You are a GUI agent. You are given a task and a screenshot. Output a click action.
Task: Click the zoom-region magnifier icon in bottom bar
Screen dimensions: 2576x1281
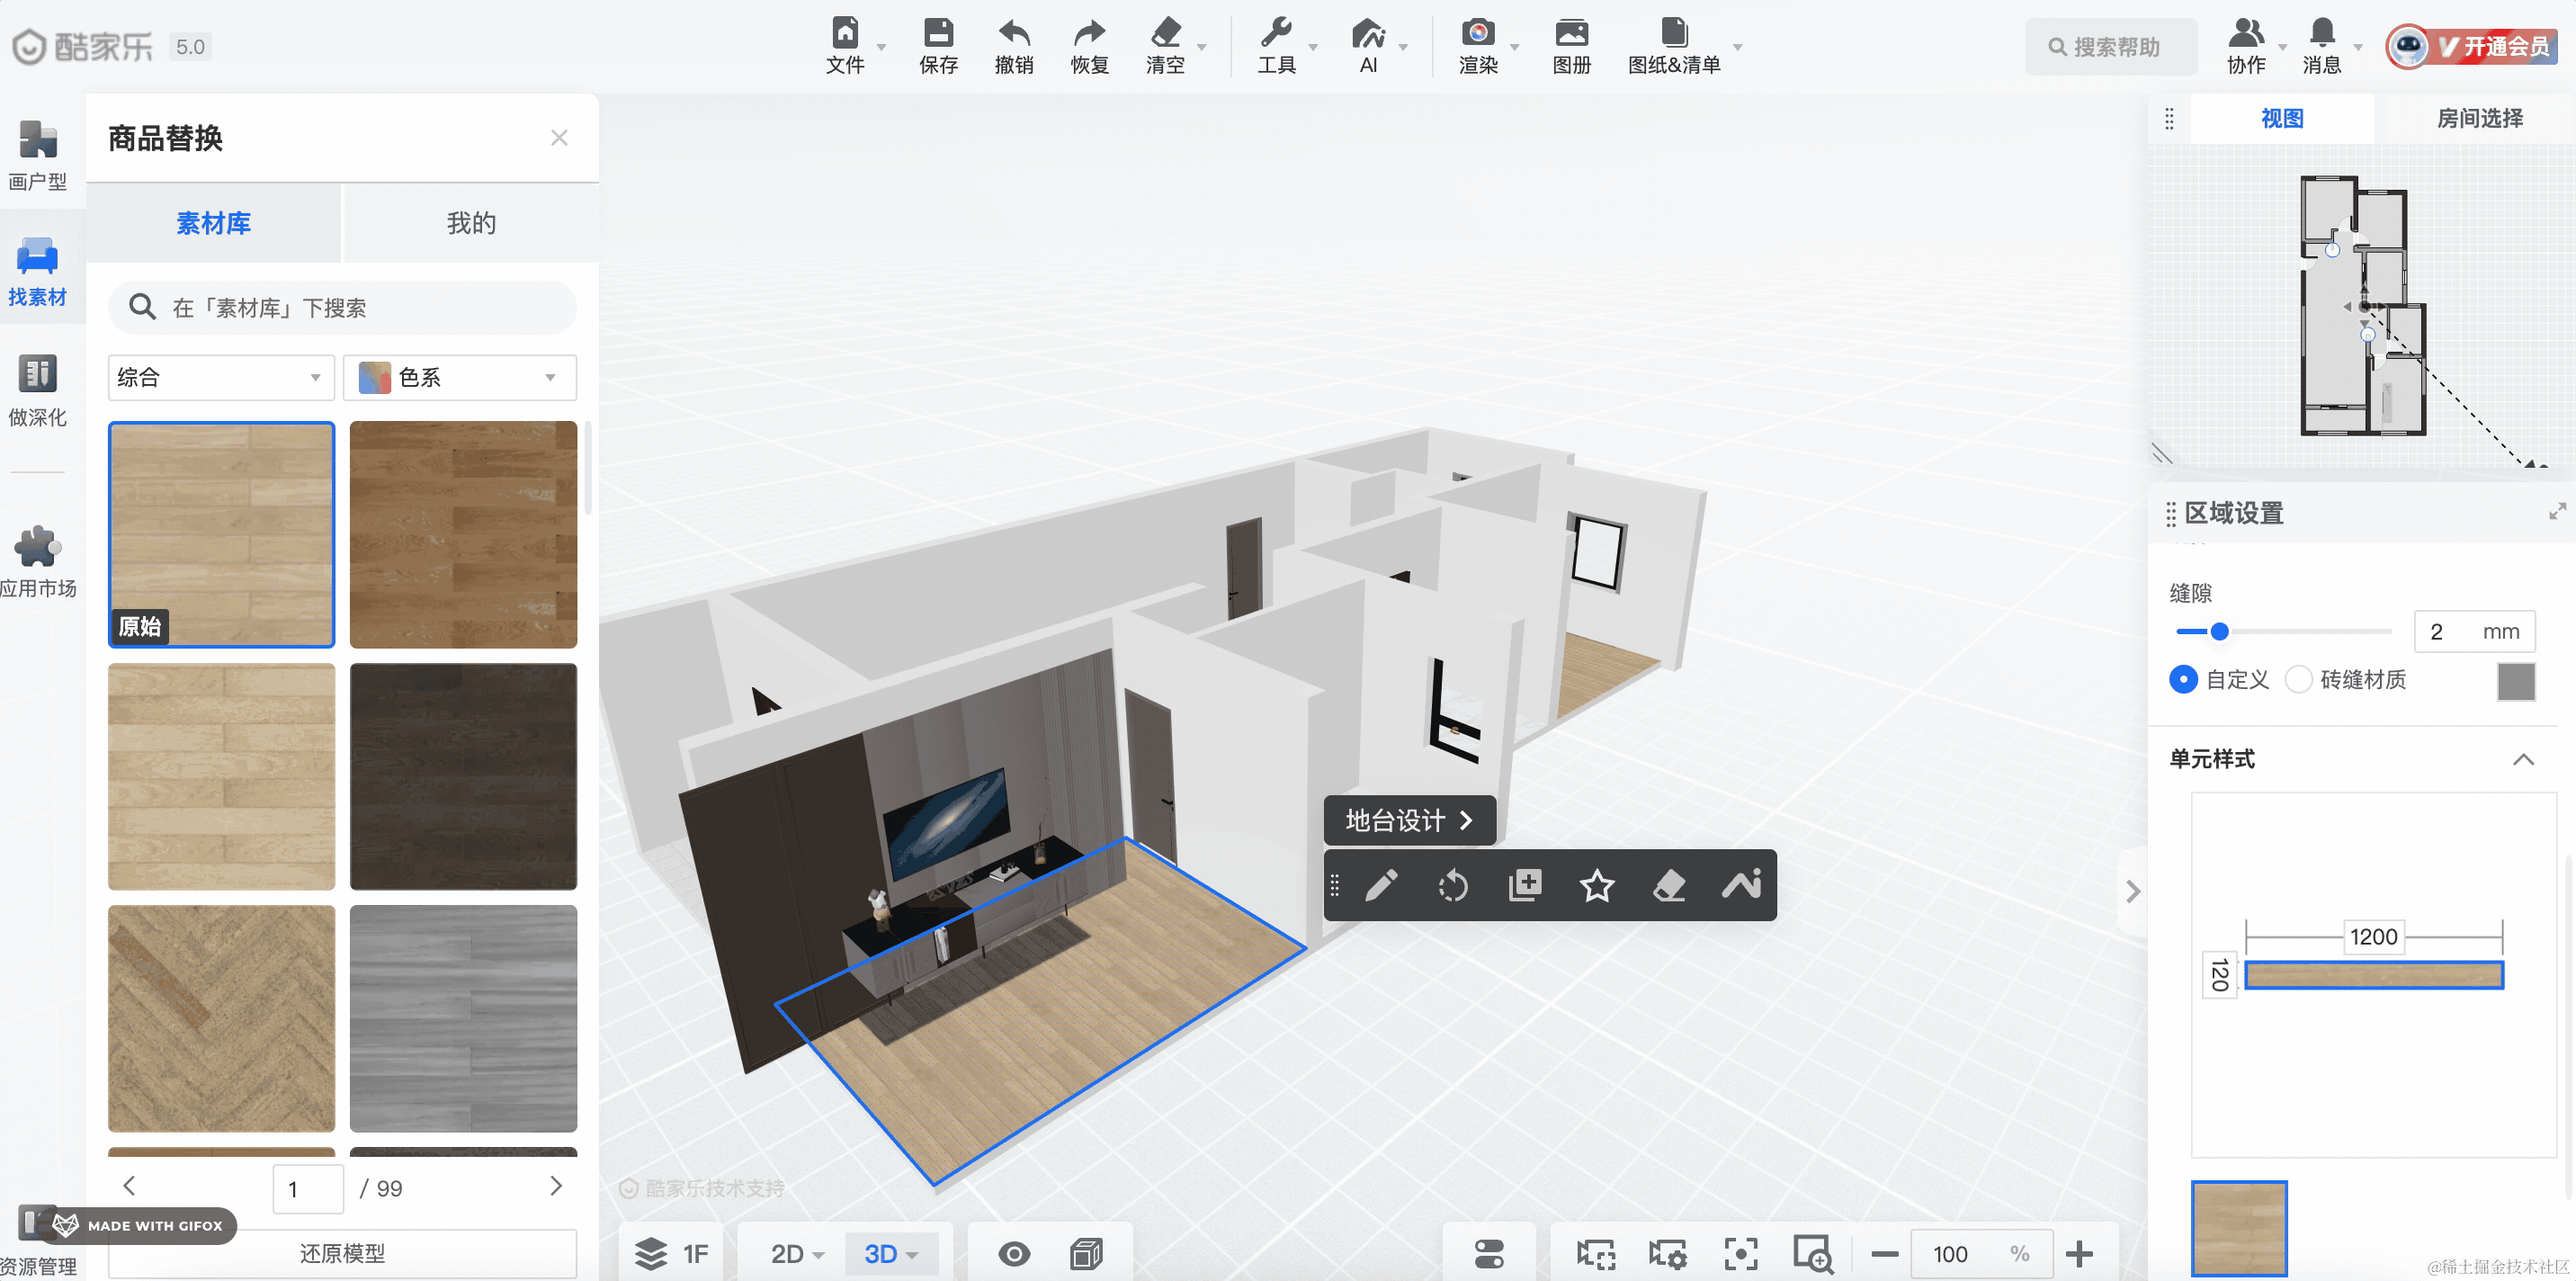coord(1813,1254)
